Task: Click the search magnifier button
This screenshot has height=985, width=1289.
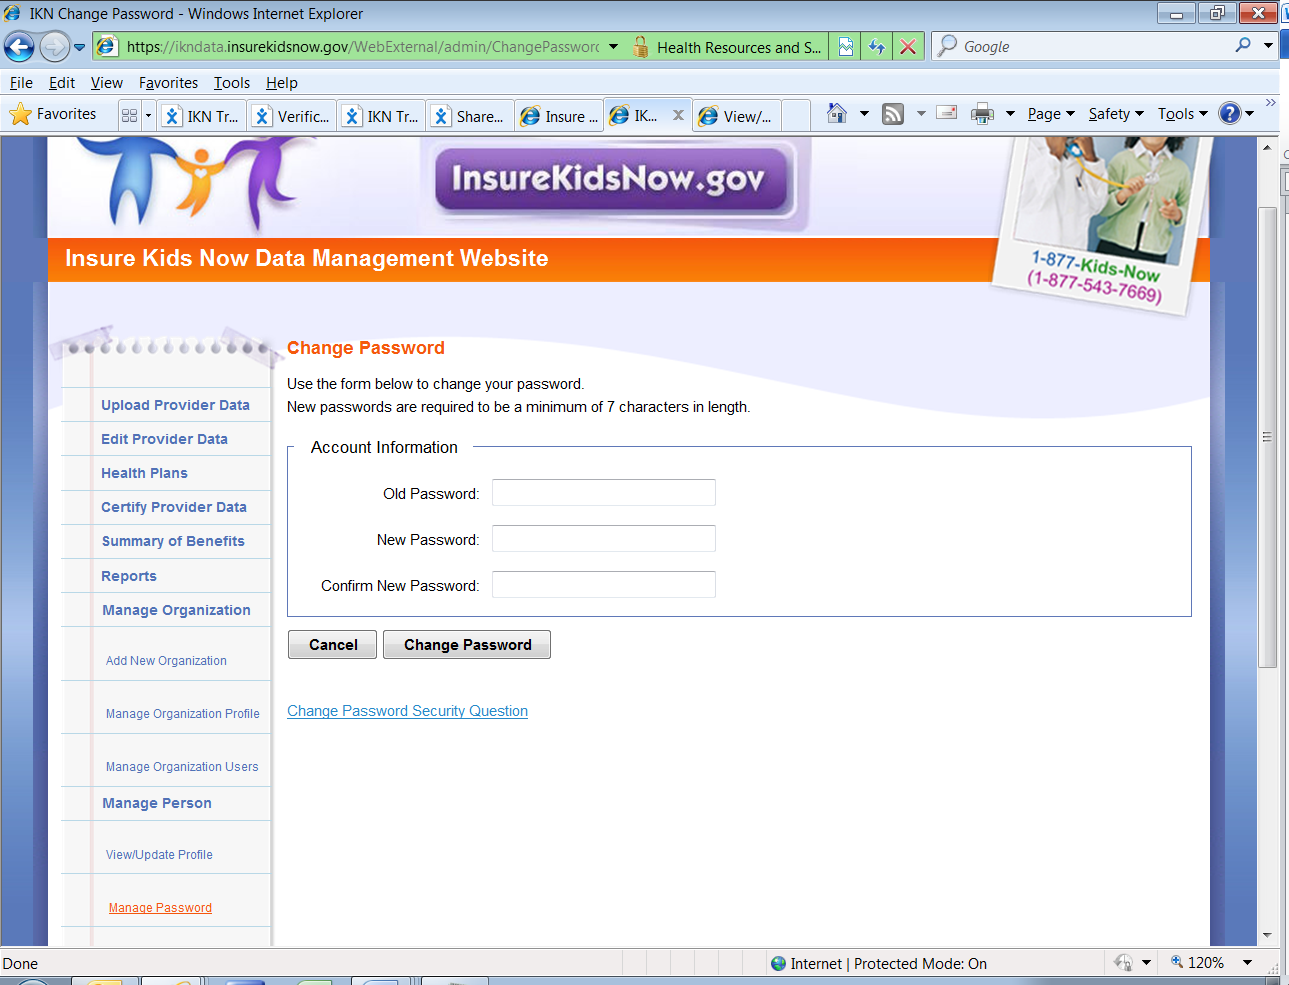Action: [1243, 46]
